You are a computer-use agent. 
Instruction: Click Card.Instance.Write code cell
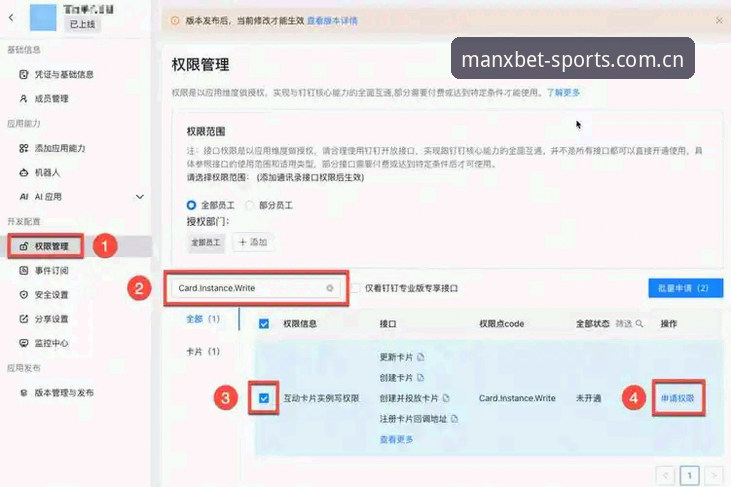click(x=517, y=398)
